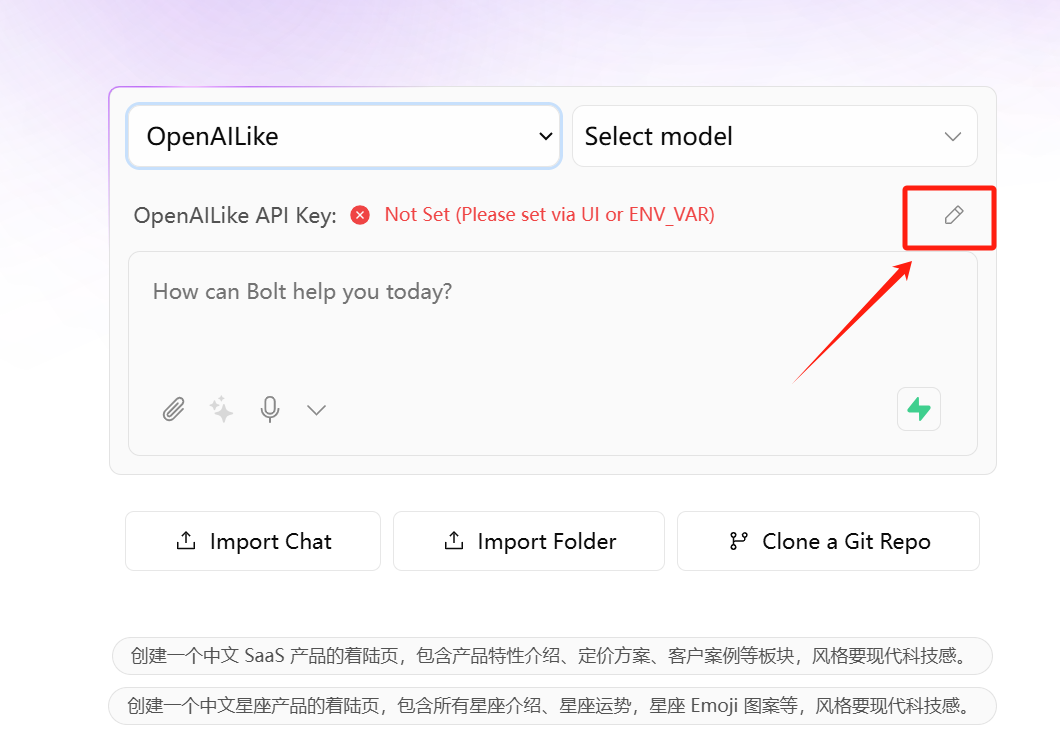Click the paperclip attach file icon
Screen dimensions: 1060x735
click(174, 409)
